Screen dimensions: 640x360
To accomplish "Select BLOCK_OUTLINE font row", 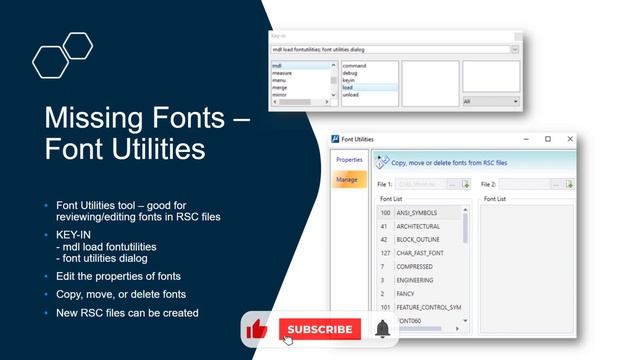I will point(419,240).
